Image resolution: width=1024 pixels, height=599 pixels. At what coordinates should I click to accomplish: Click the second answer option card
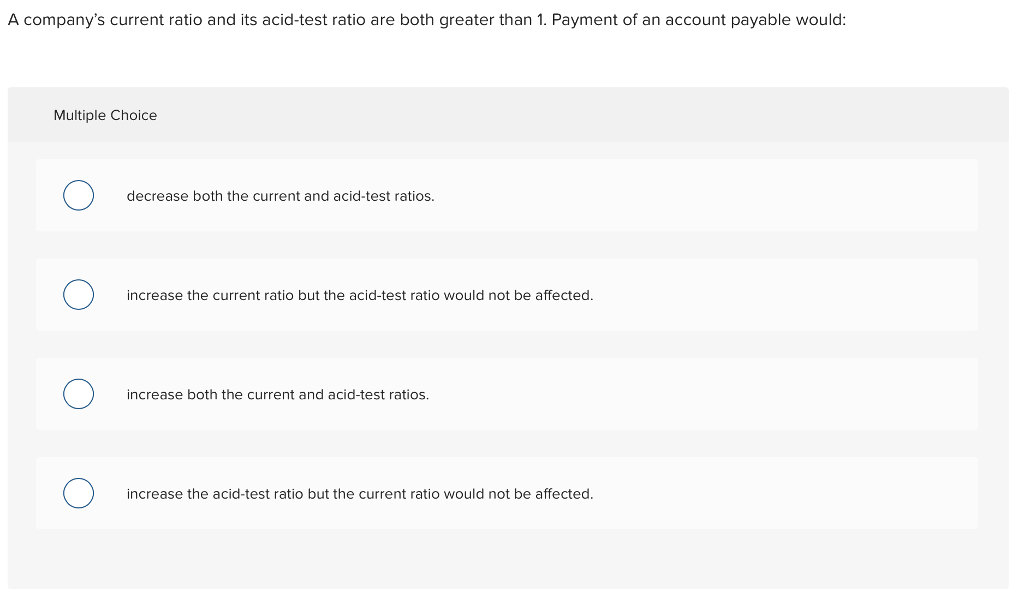506,294
